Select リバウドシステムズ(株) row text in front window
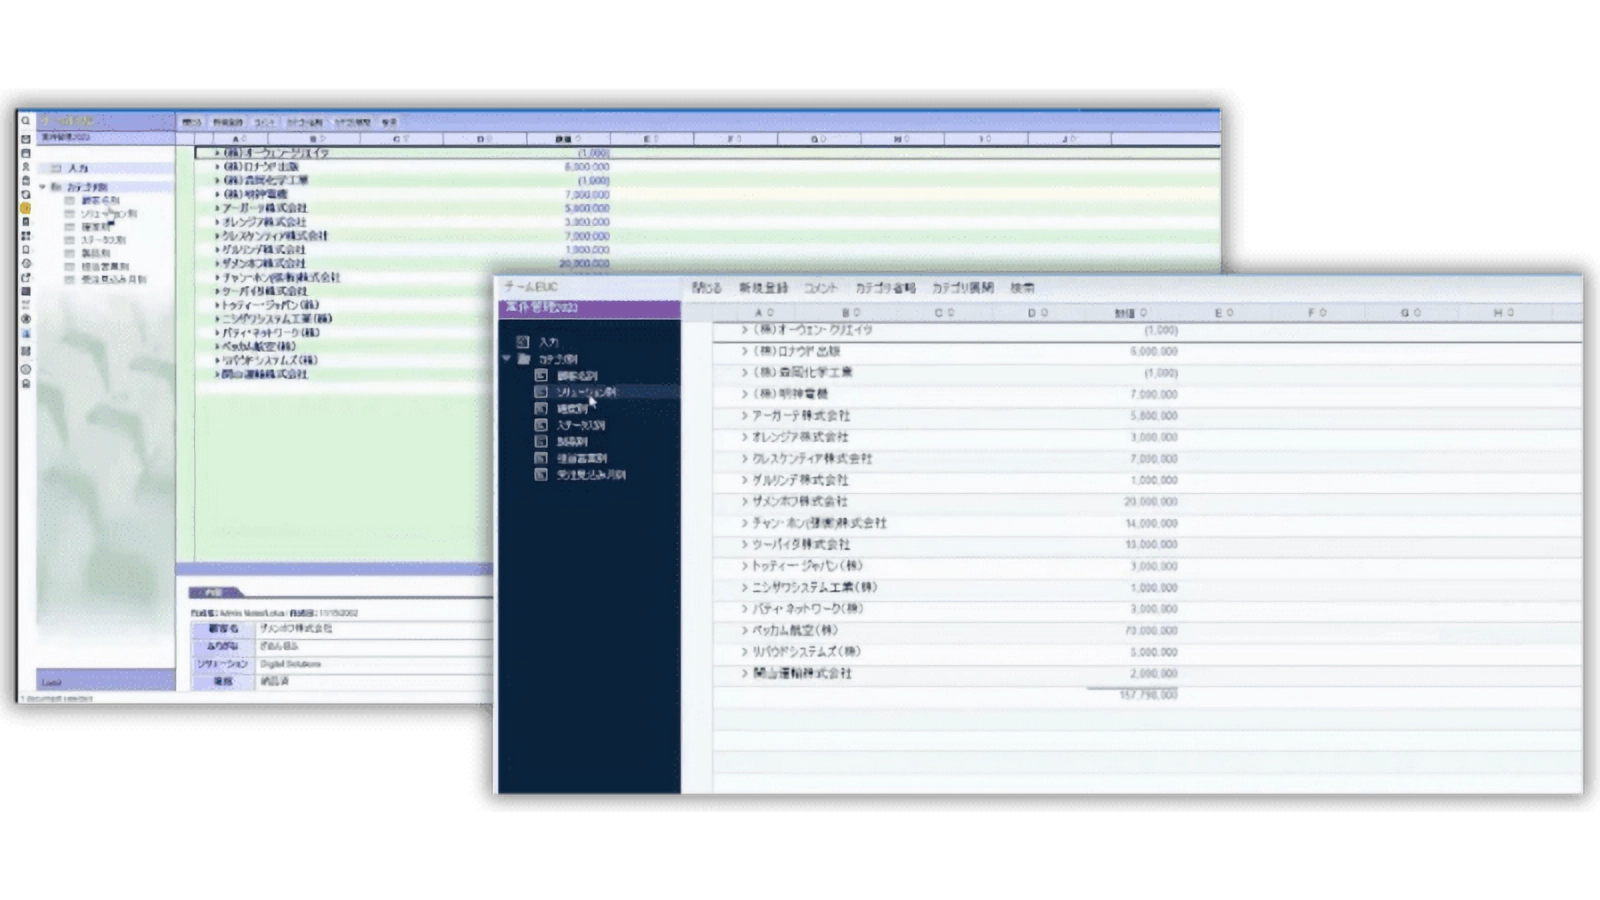Image resolution: width=1600 pixels, height=900 pixels. 807,652
